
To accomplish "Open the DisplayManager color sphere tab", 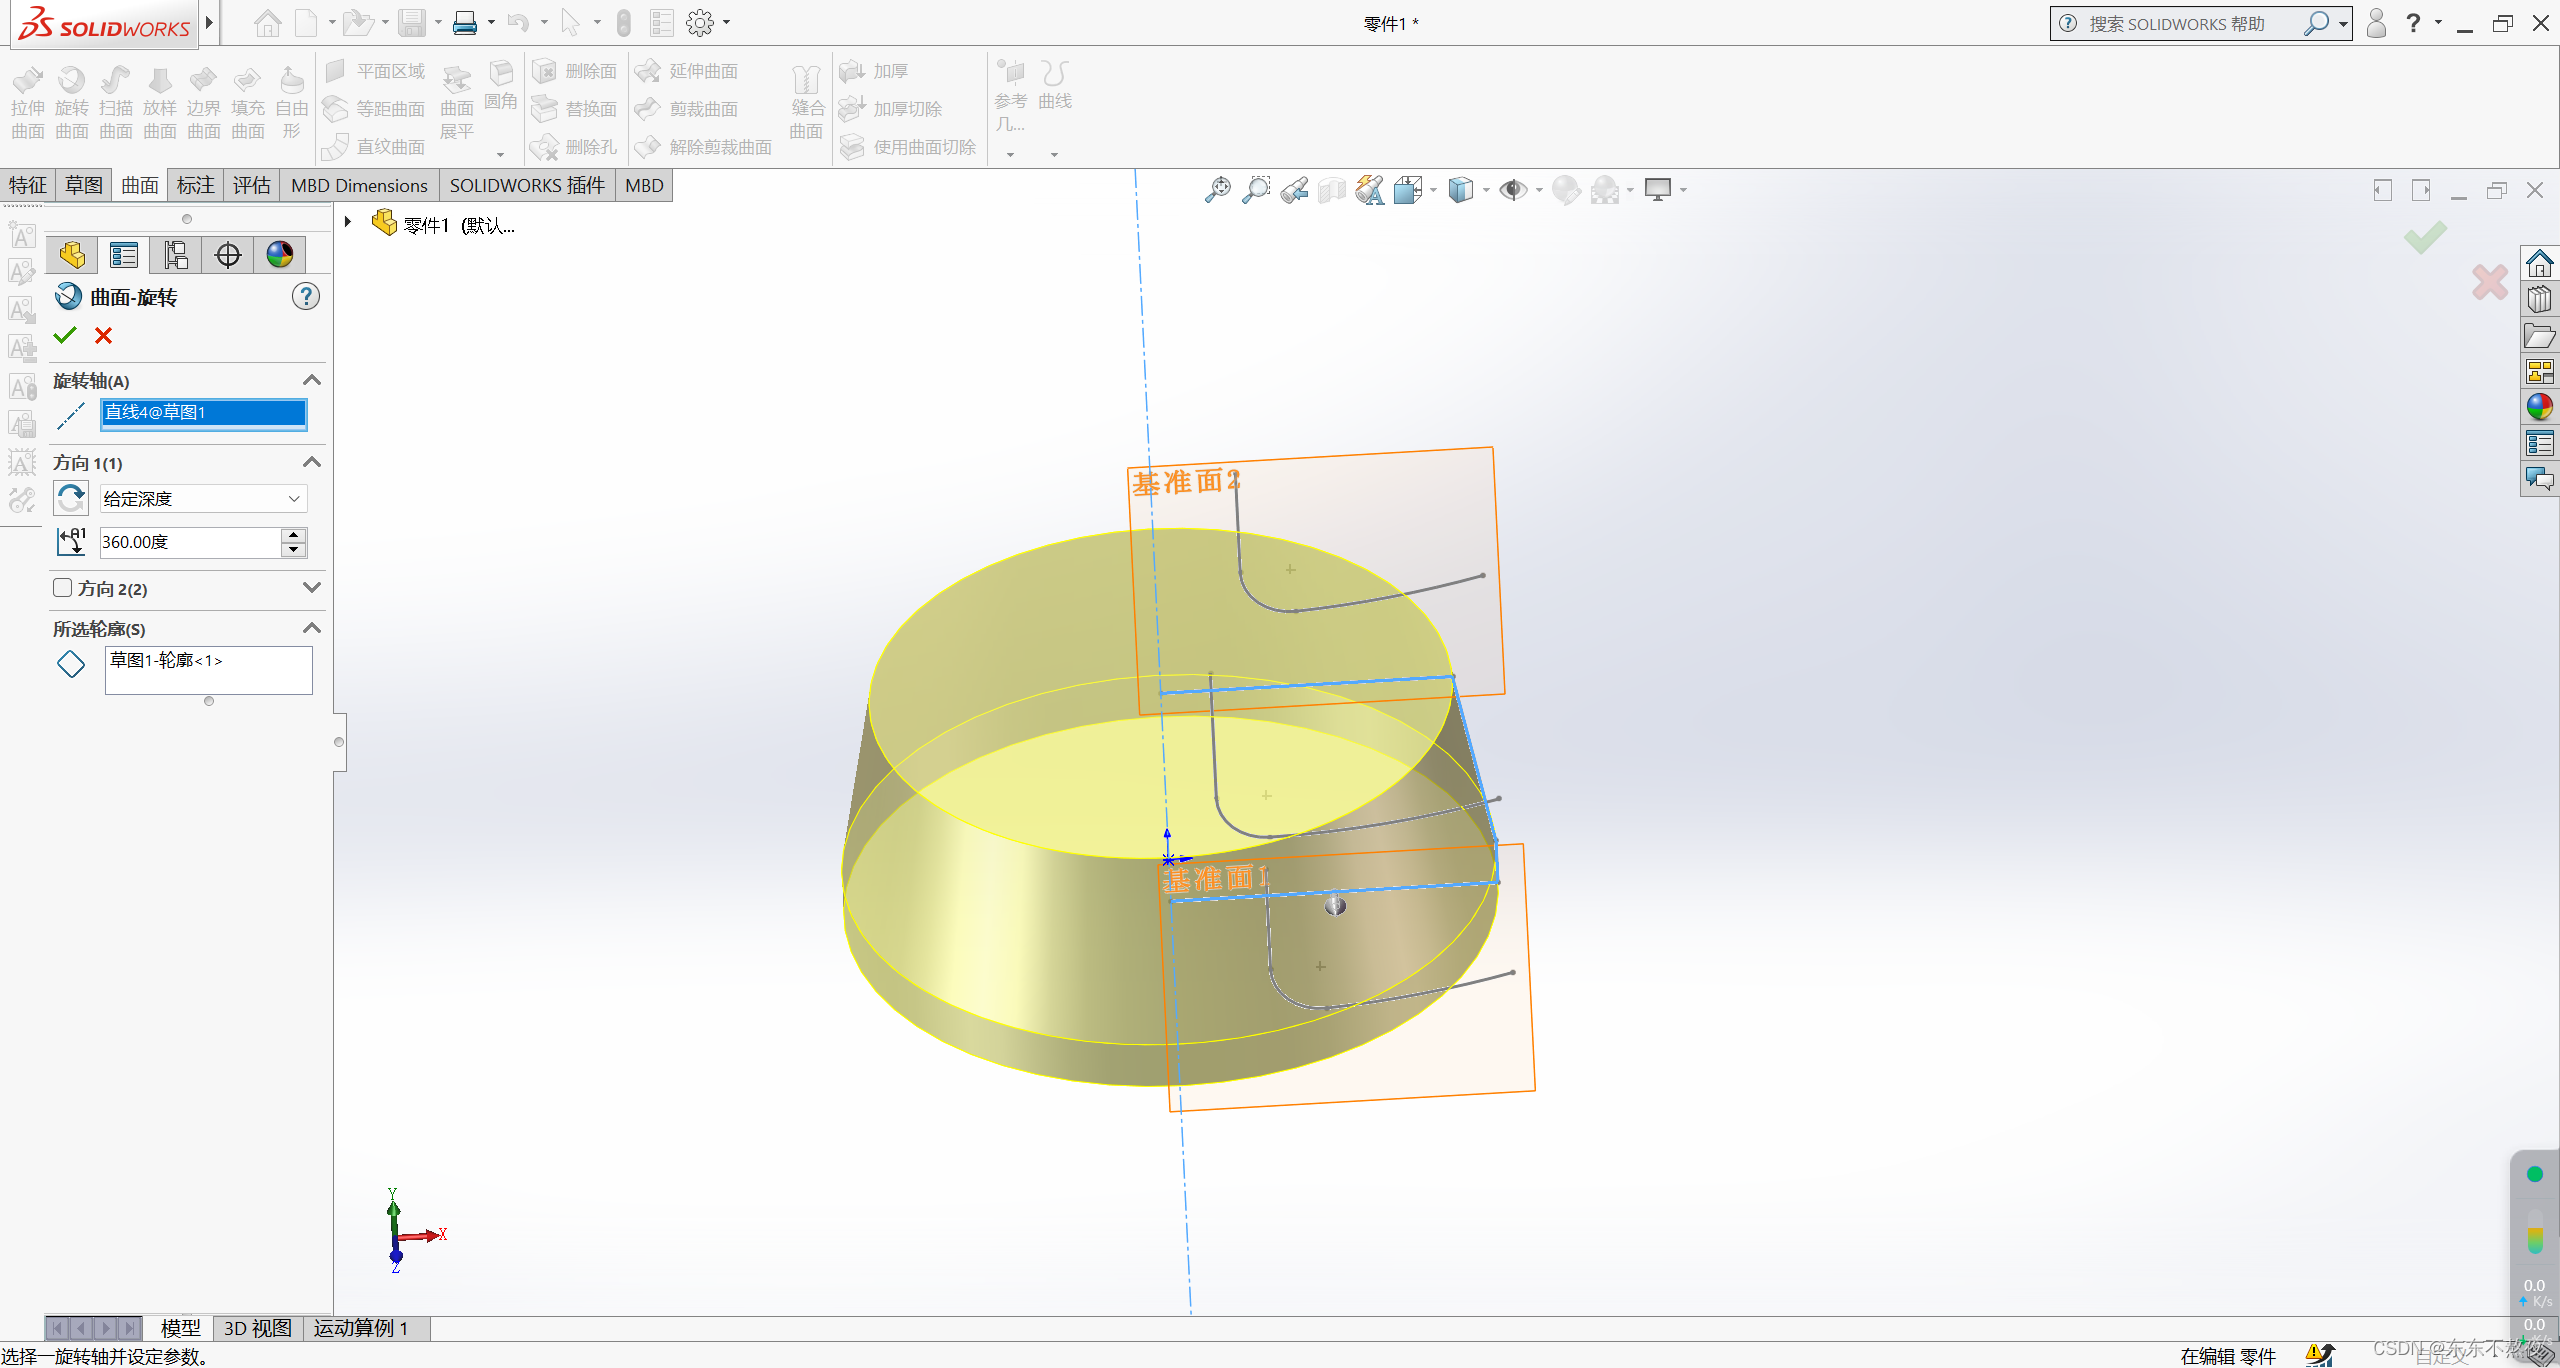I will [280, 255].
